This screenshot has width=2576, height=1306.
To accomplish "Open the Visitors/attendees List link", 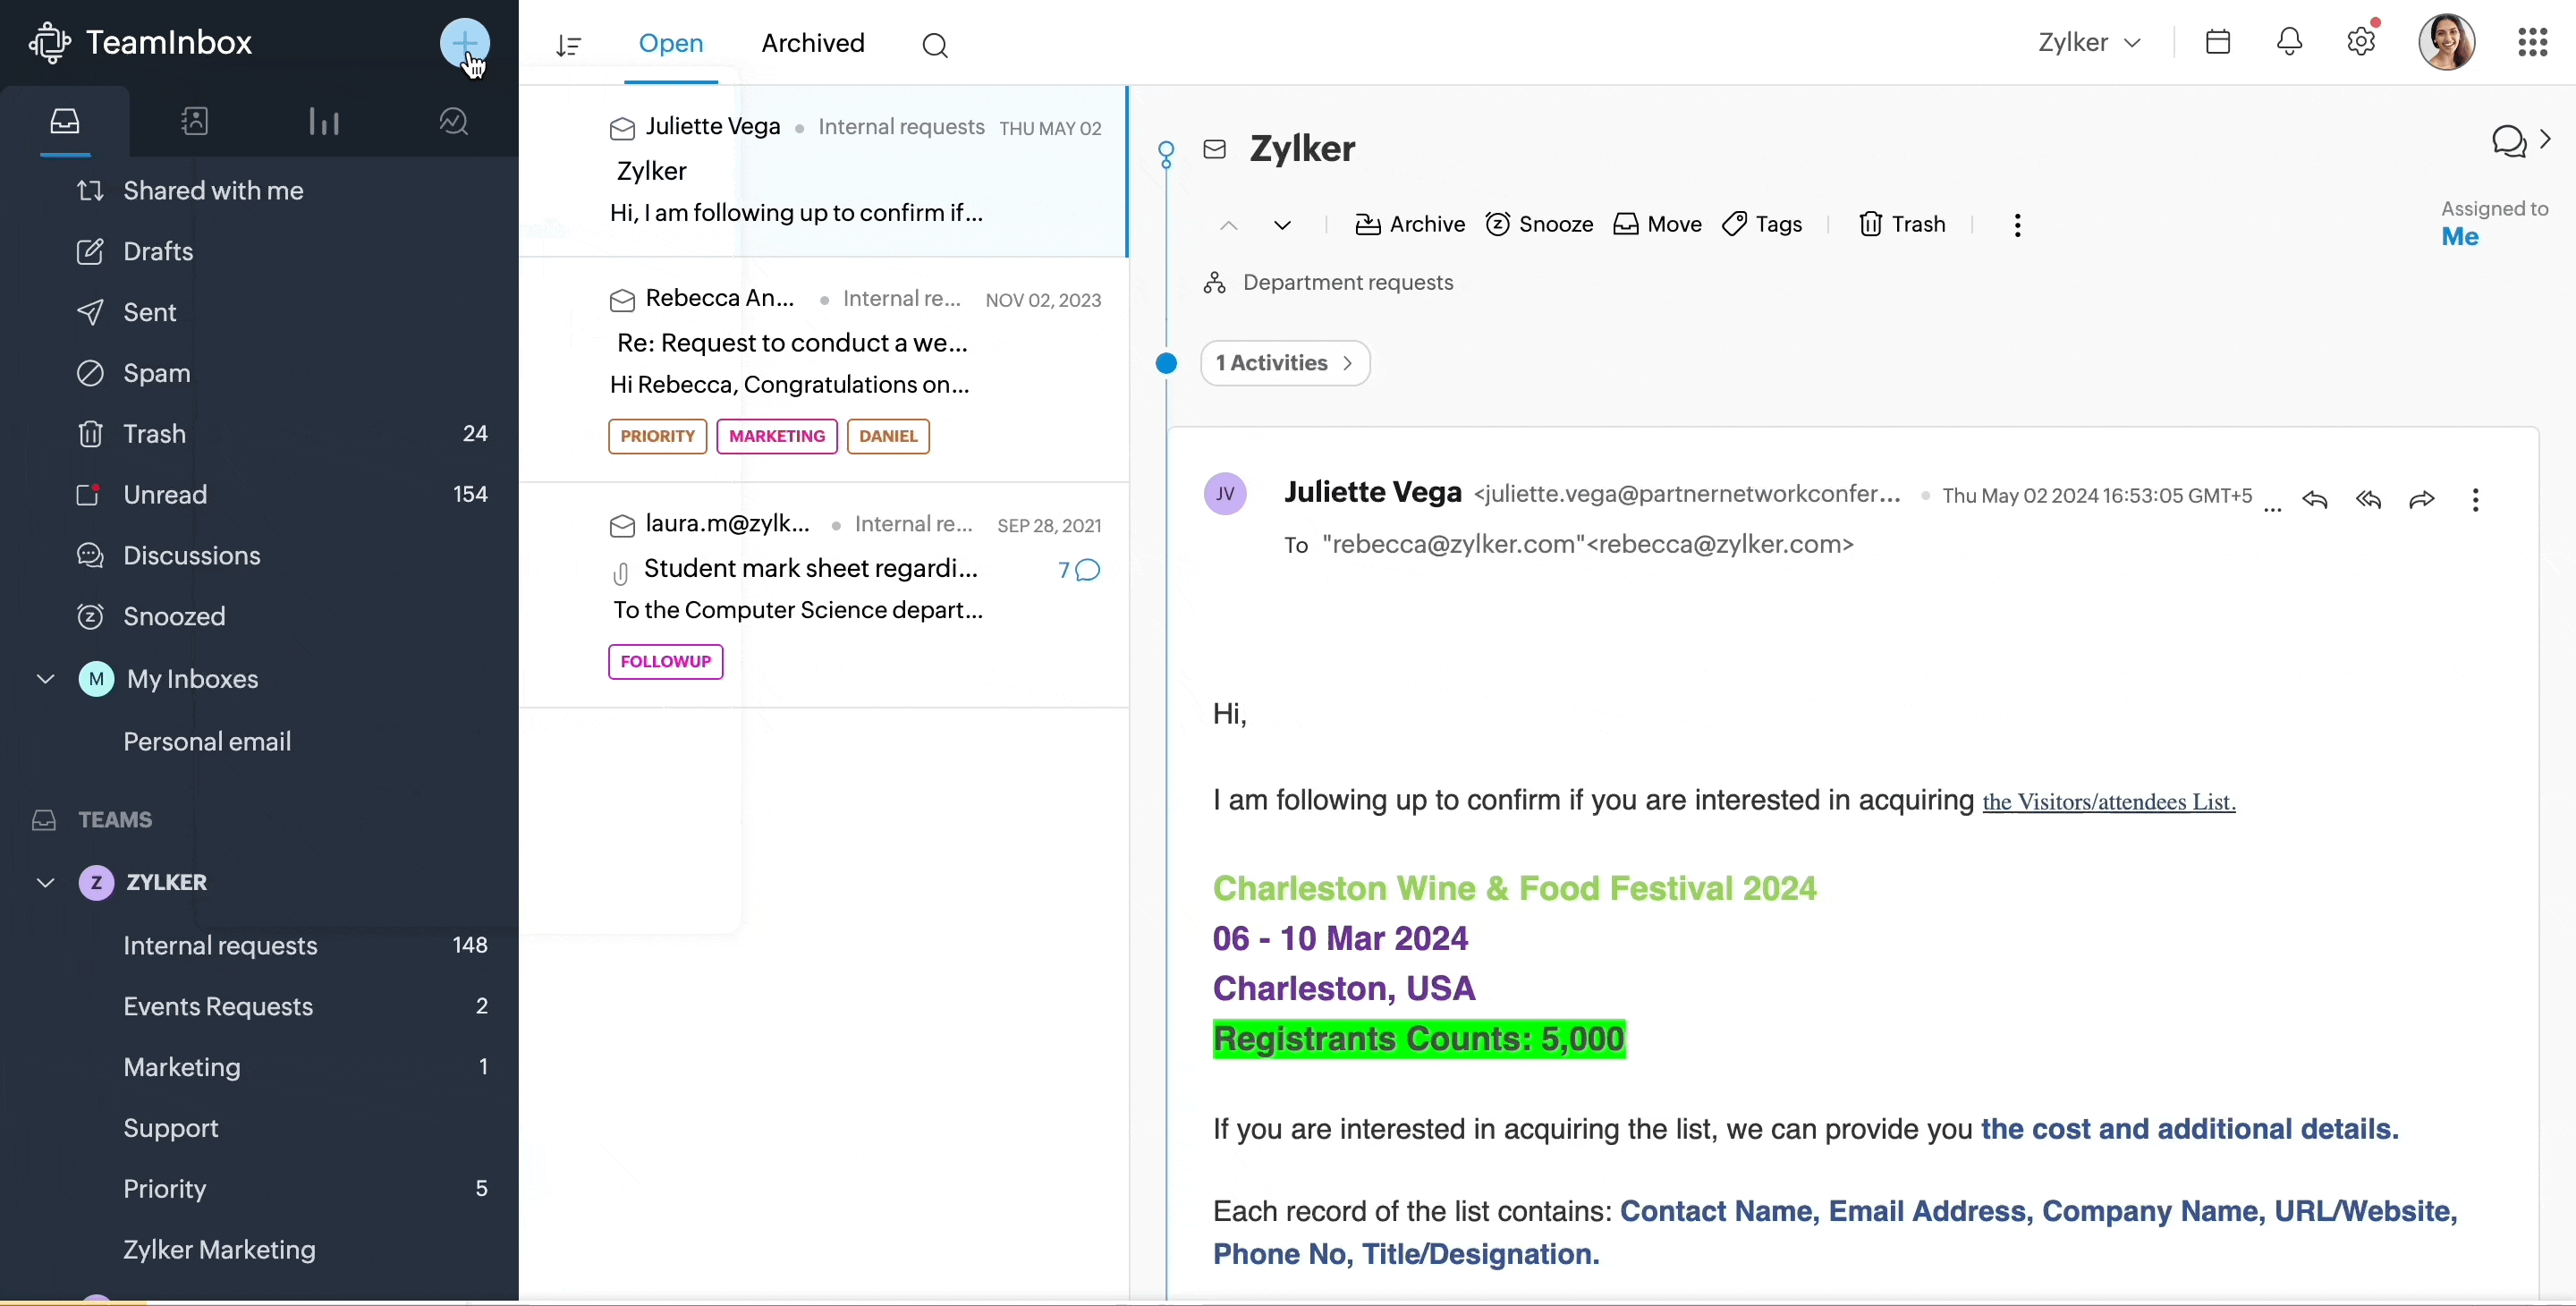I will coord(2108,803).
